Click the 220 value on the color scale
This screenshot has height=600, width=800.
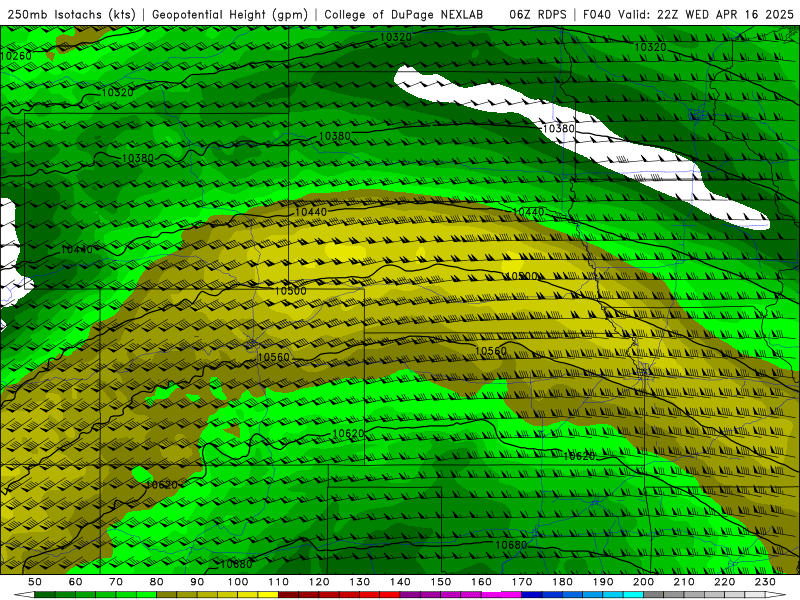point(725,582)
